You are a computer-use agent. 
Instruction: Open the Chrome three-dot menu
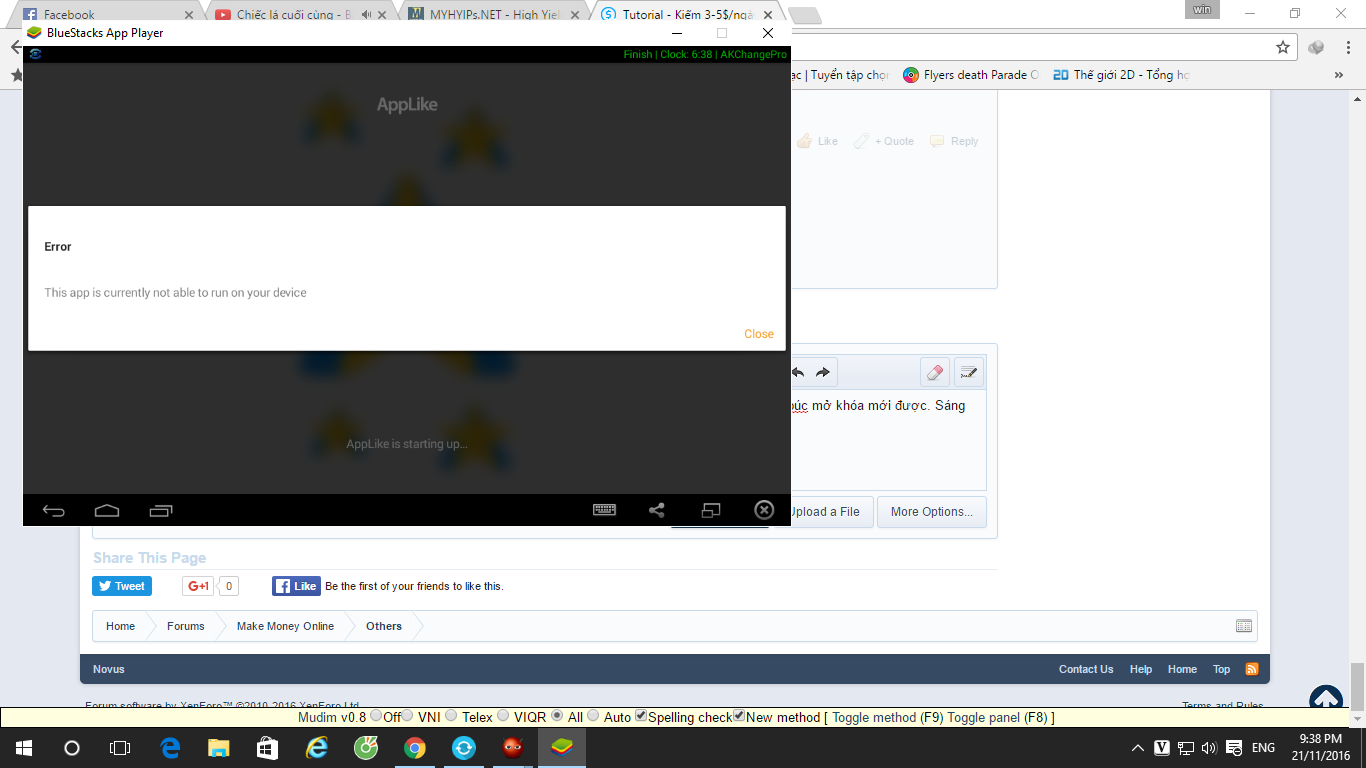[x=1346, y=47]
